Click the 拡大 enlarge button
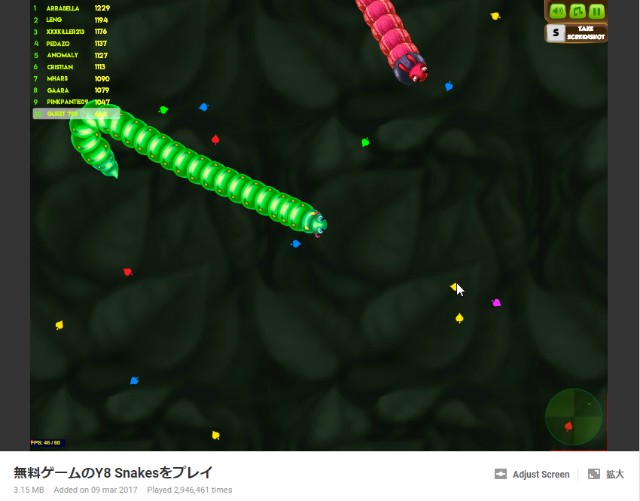The image size is (640, 501). pos(615,474)
